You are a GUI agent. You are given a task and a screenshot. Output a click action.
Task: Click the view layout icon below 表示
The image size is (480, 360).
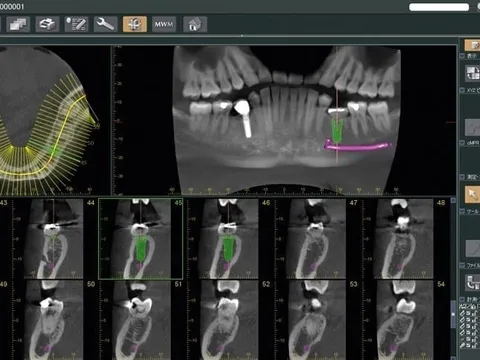point(472,73)
